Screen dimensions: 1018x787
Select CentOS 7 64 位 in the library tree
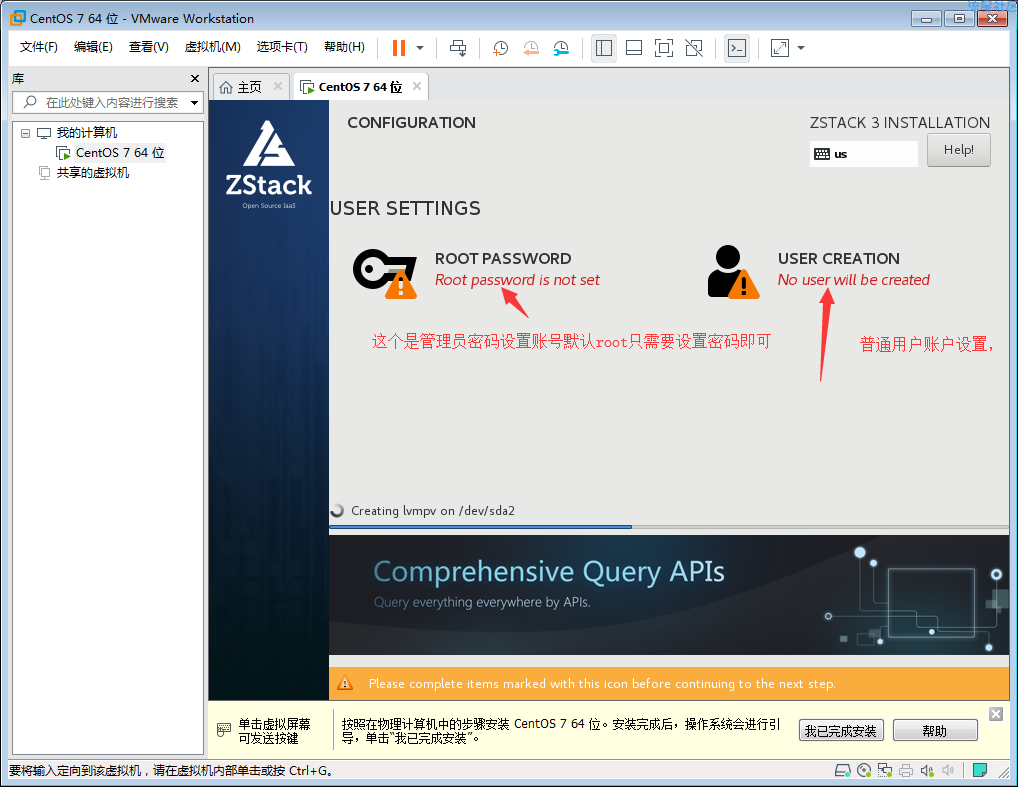pyautogui.click(x=119, y=153)
